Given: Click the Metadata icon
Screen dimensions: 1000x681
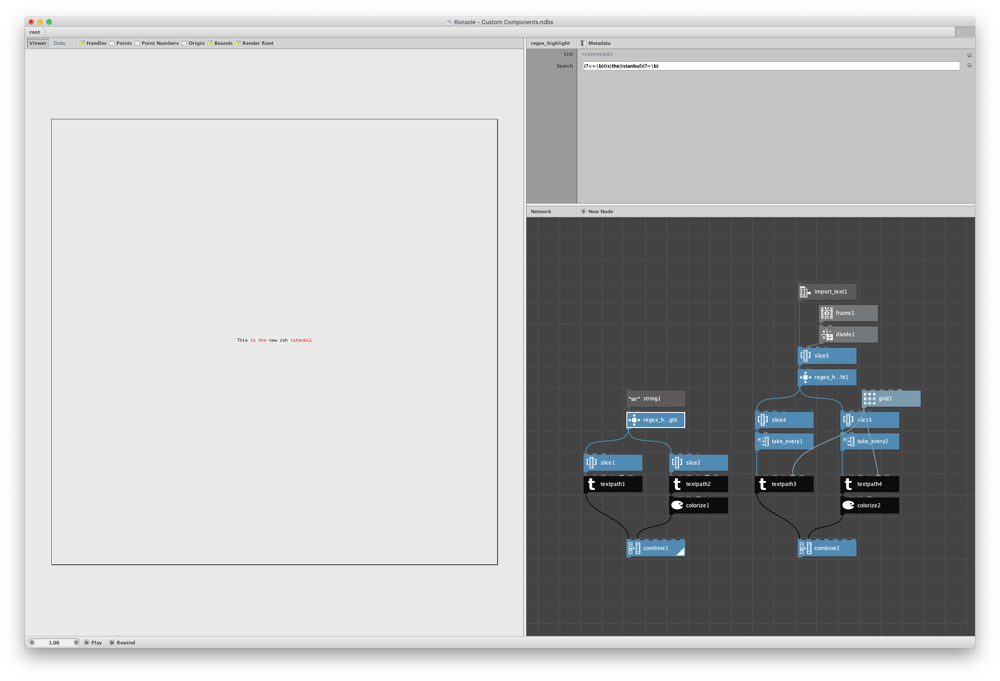Looking at the screenshot, I should tap(583, 43).
